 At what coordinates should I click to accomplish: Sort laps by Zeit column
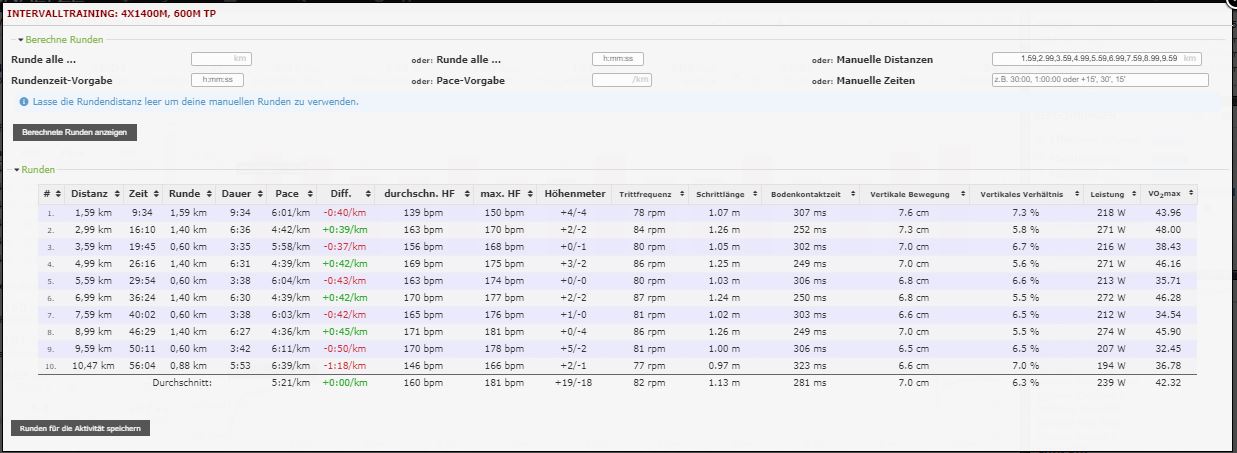(143, 193)
